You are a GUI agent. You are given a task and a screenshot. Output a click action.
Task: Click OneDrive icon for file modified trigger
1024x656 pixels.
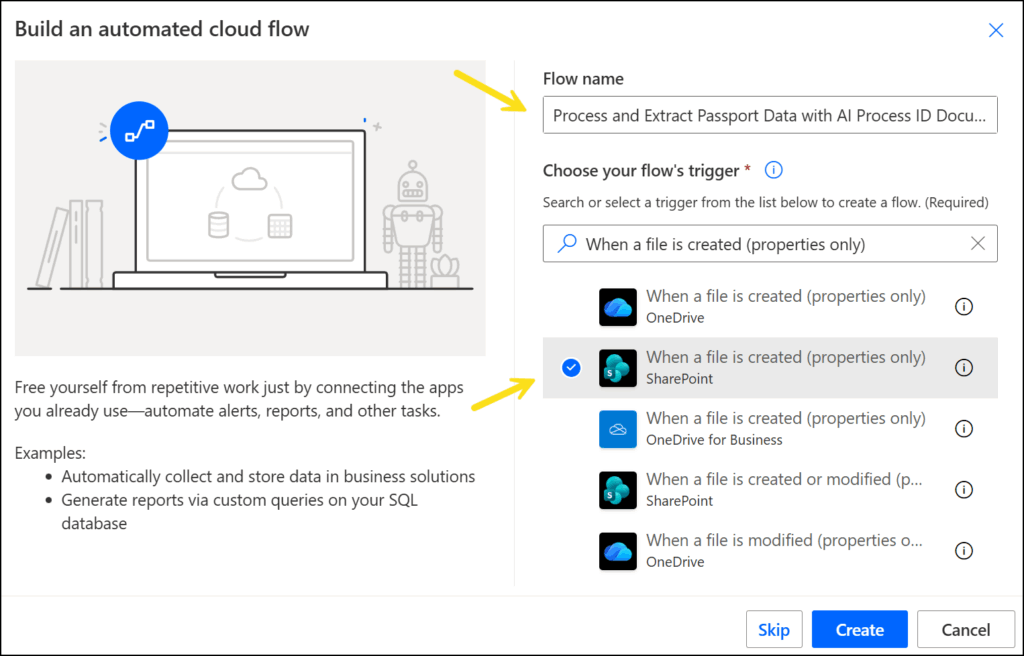tap(618, 551)
